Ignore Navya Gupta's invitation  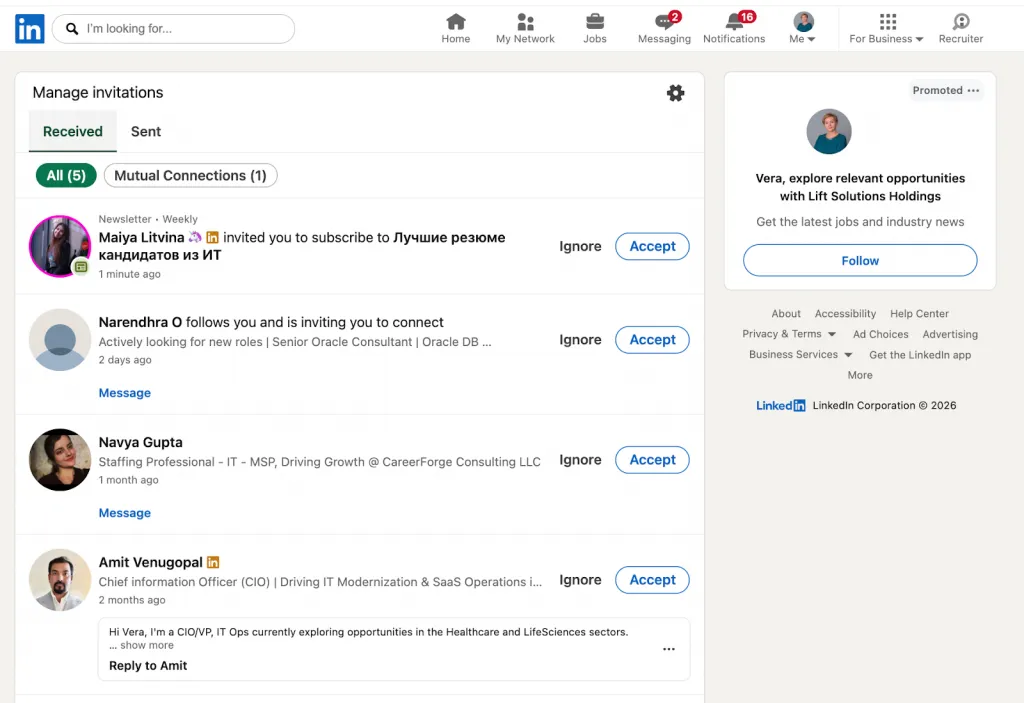point(580,460)
